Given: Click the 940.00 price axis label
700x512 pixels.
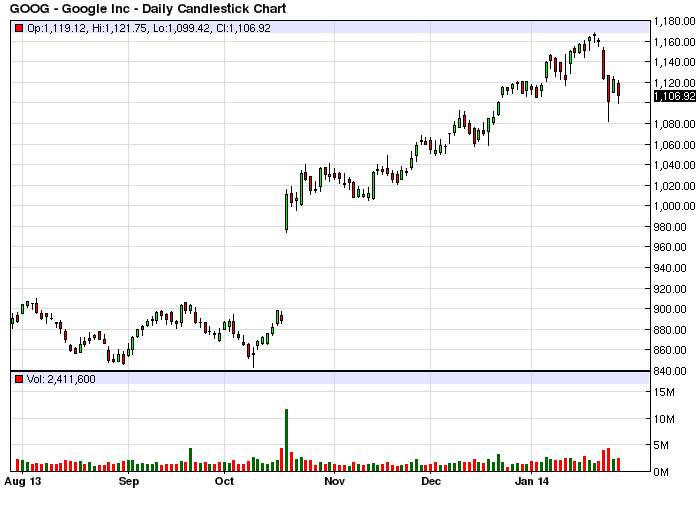Looking at the screenshot, I should point(670,268).
